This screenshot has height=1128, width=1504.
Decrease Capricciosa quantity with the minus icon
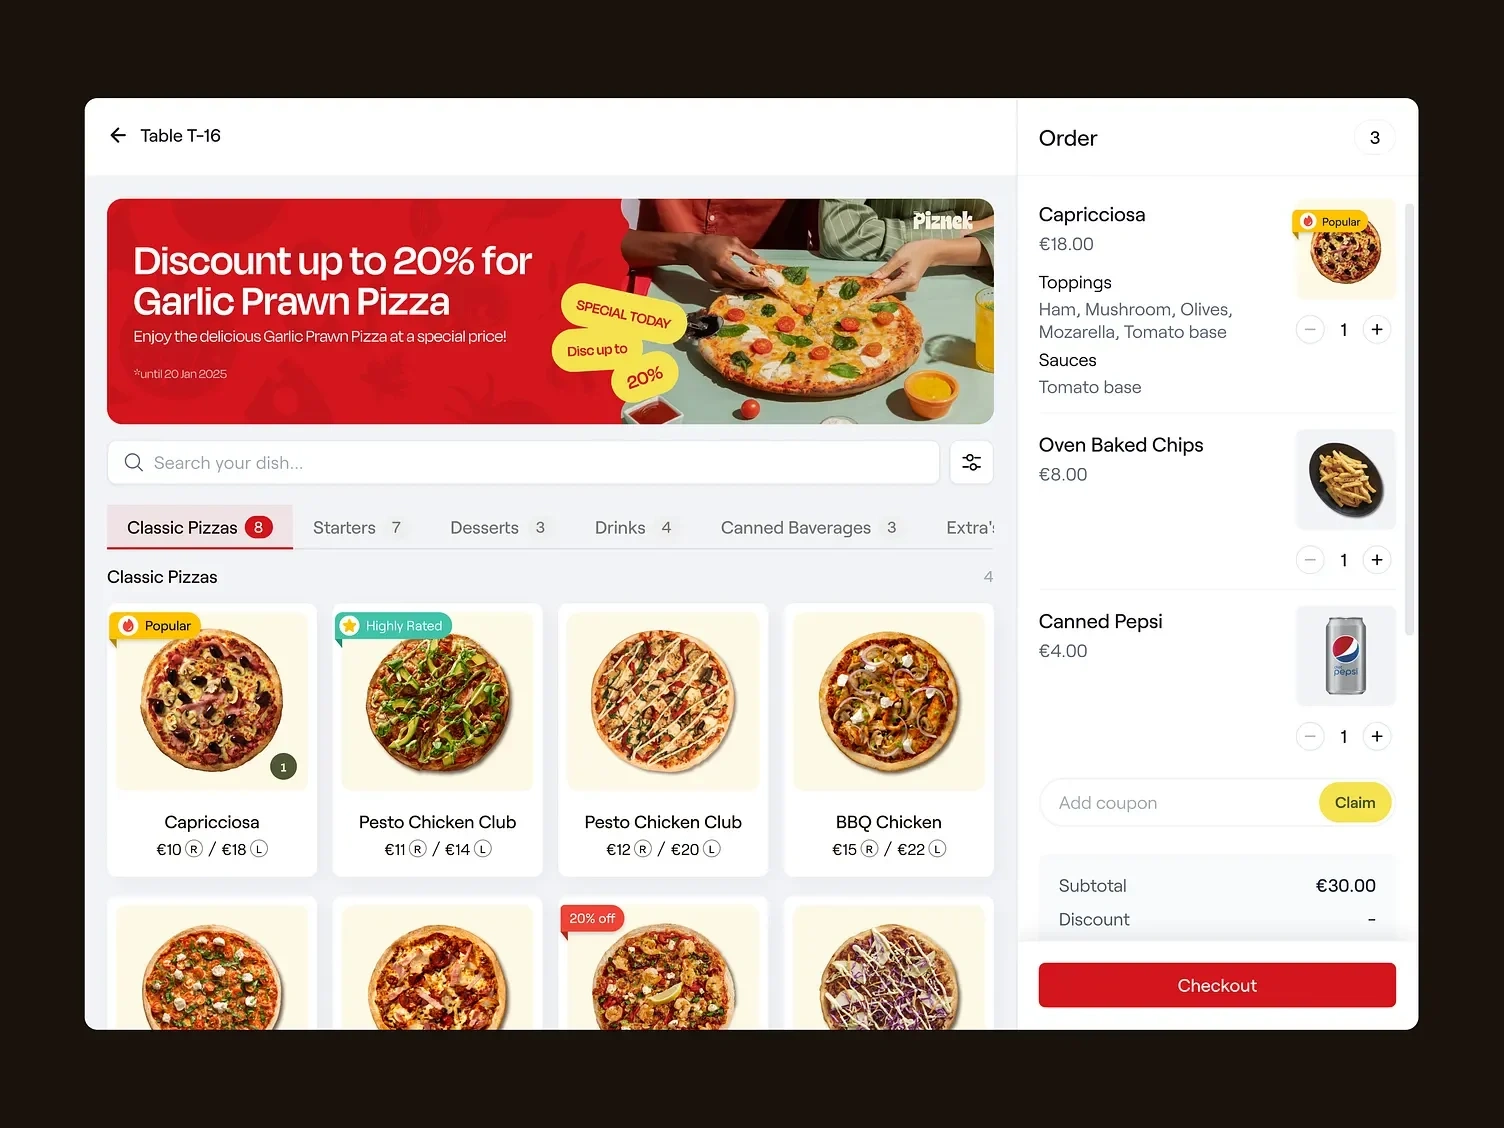pos(1310,329)
